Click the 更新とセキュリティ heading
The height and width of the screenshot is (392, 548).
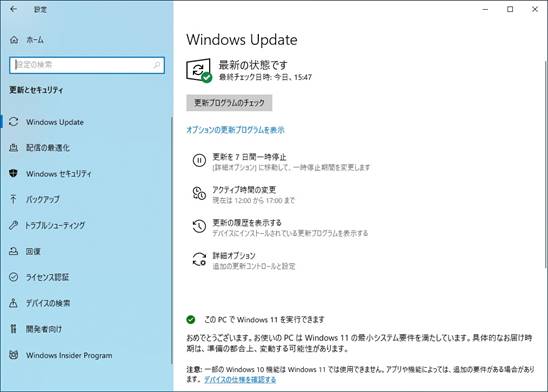point(36,90)
